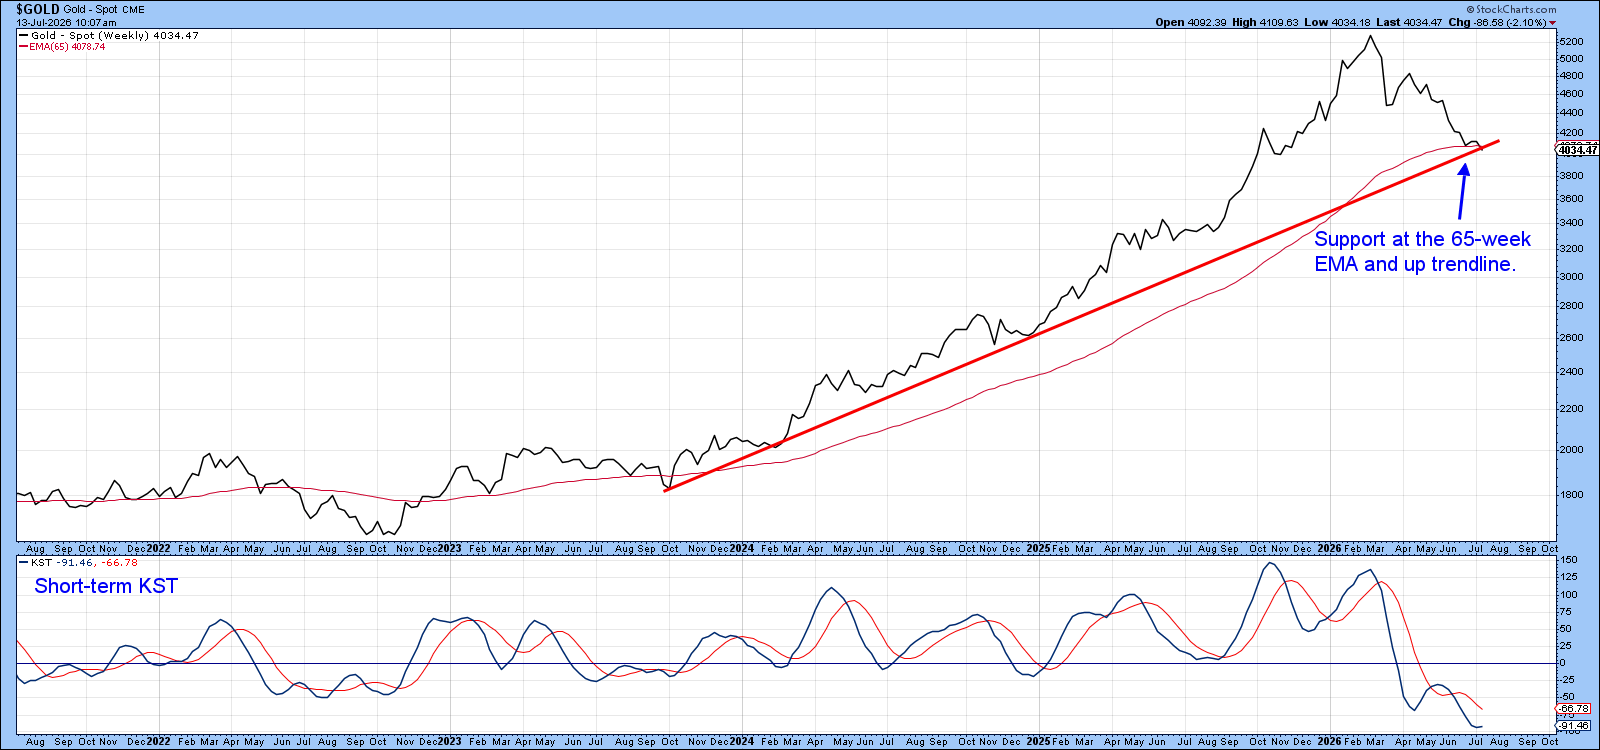Click the 'KST -91.46, -66.78' legend text
Screen dimensions: 1600x750
(x=84, y=563)
